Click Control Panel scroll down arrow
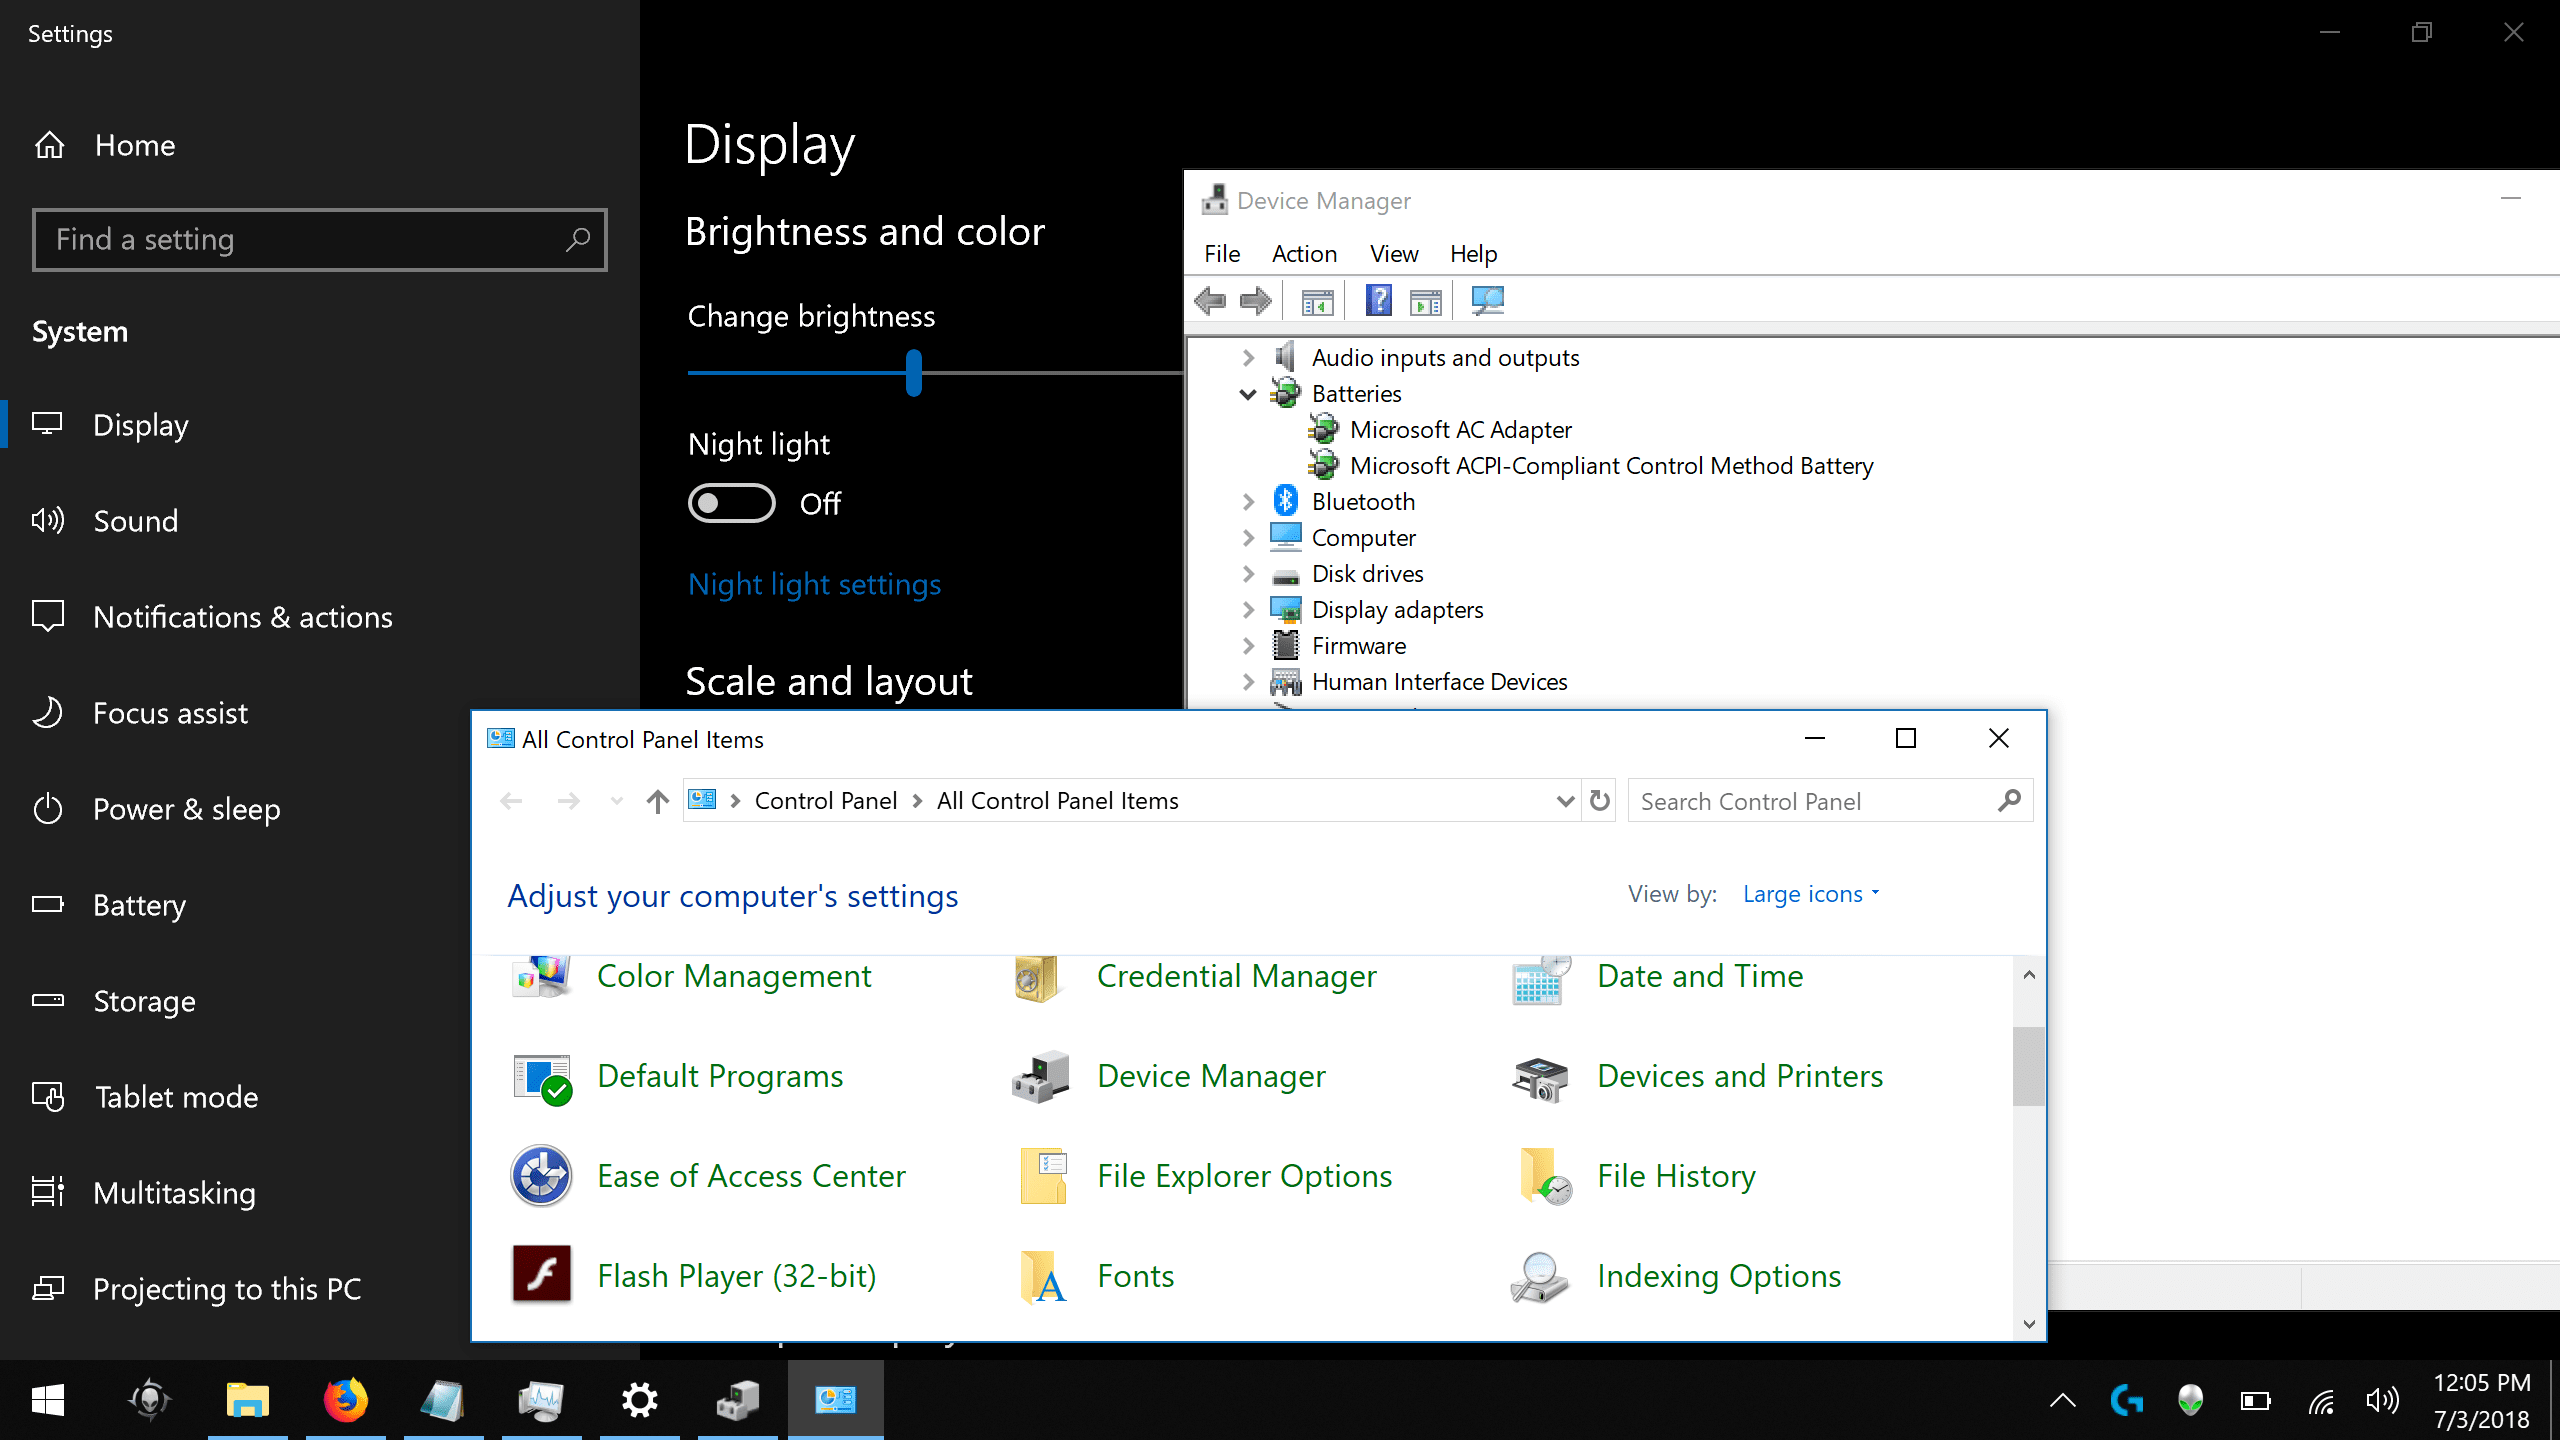Viewport: 2560px width, 1440px height. click(2029, 1324)
